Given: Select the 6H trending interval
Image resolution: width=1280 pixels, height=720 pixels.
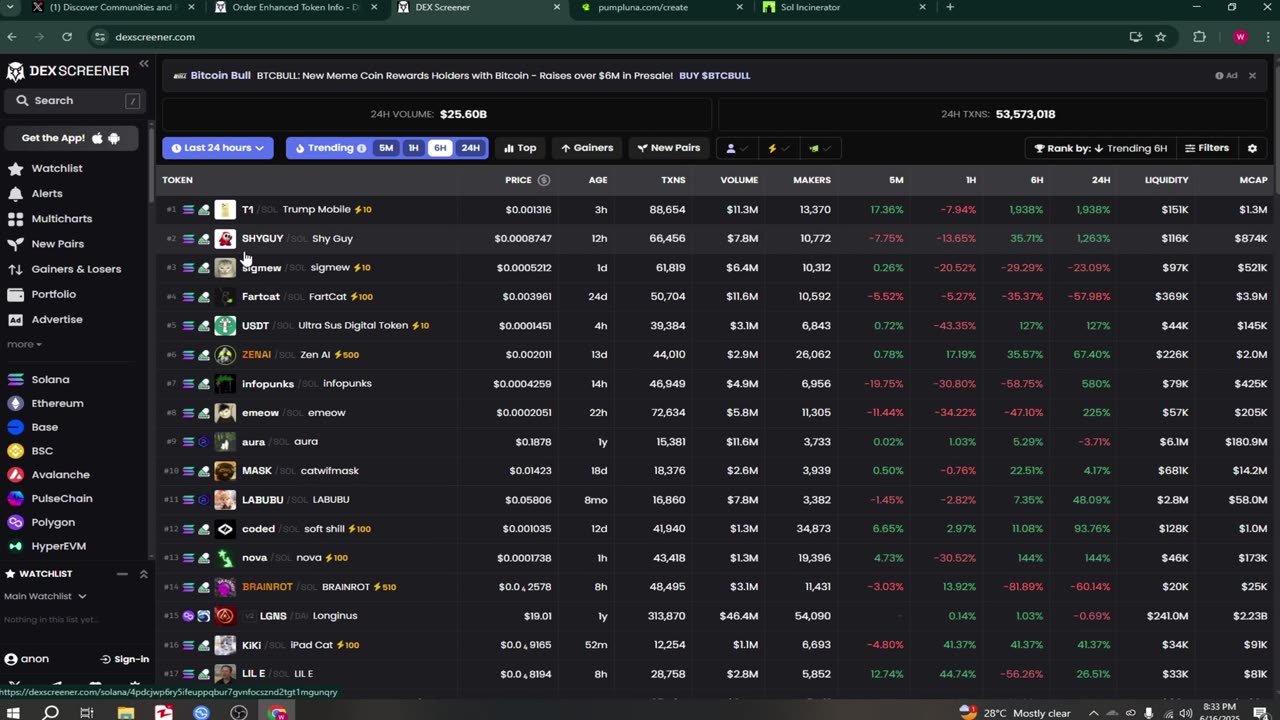Looking at the screenshot, I should coord(440,148).
